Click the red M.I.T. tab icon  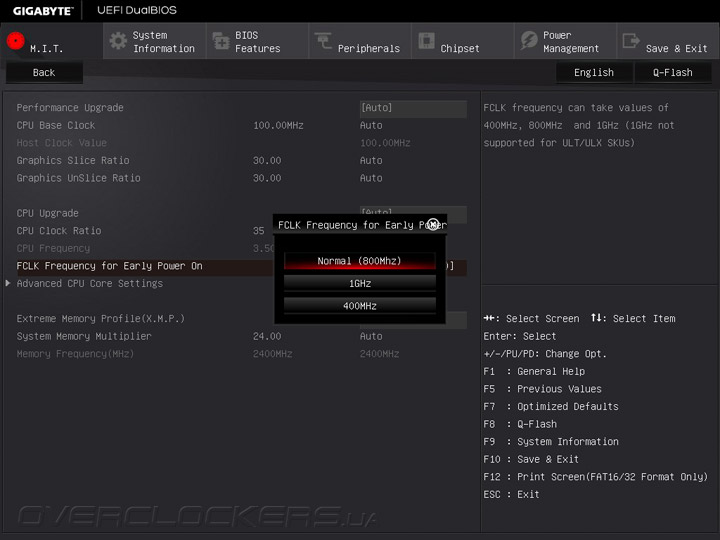pos(16,41)
